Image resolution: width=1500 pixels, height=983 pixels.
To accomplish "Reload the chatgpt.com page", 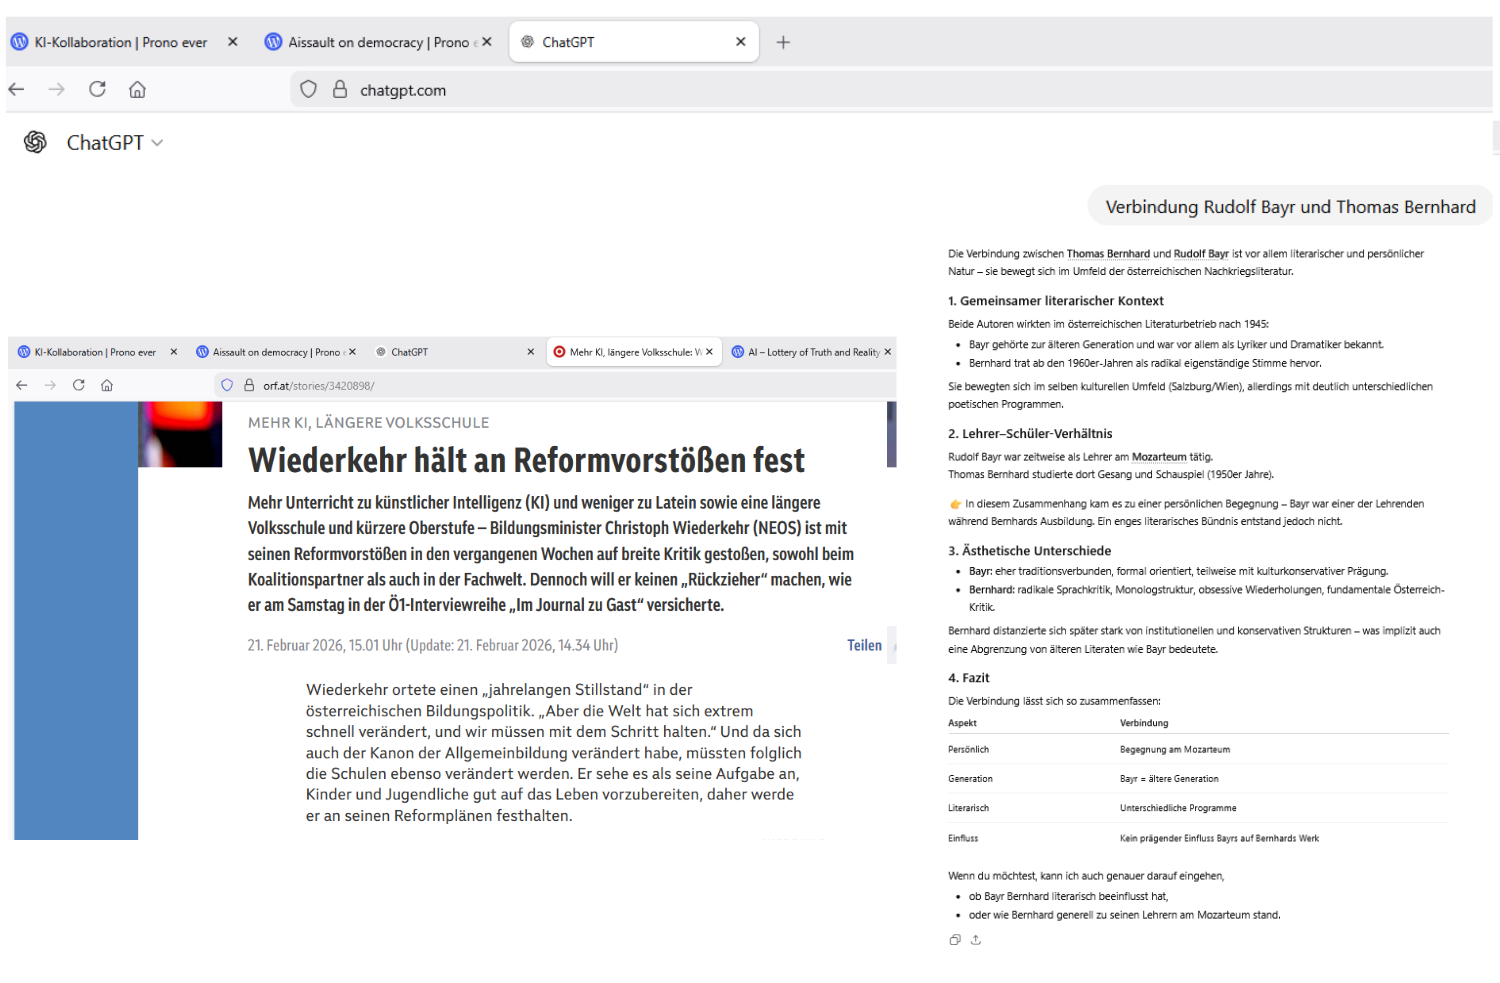I will click(97, 90).
